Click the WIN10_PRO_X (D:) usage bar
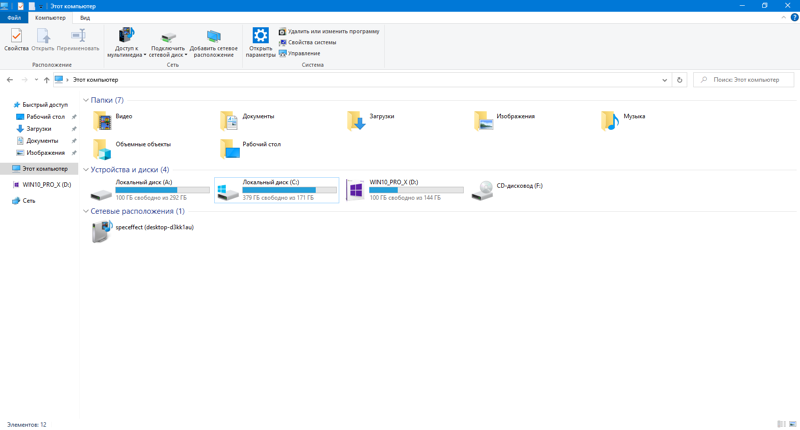 coord(416,190)
